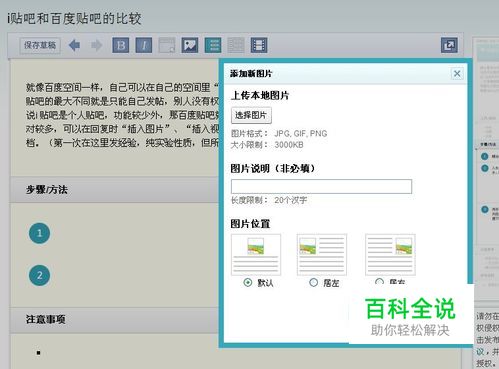
Task: Click the 选择图片 choose image button
Action: pos(251,115)
